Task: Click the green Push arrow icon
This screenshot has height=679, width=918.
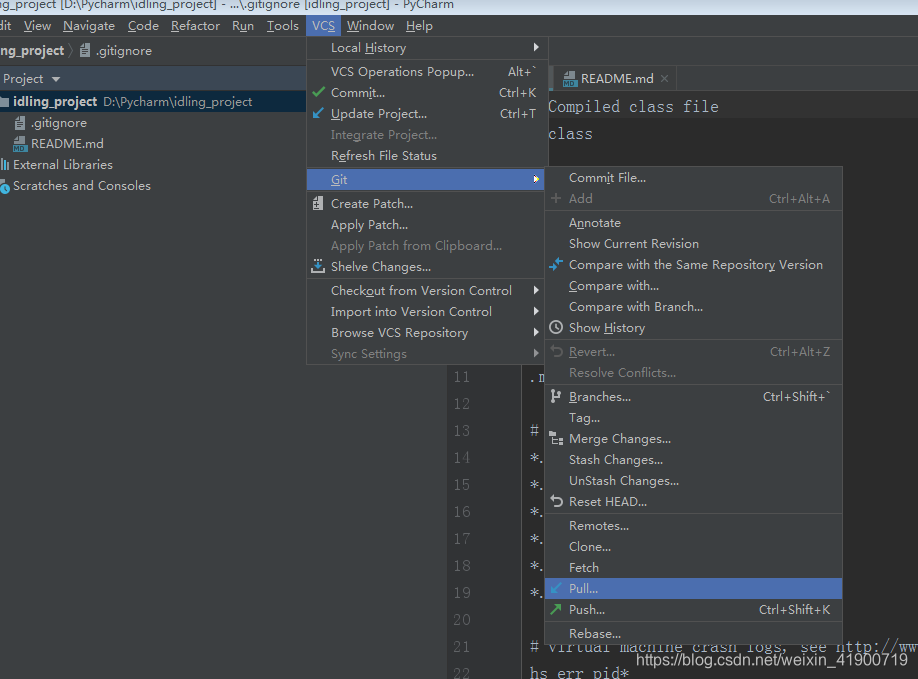Action: click(x=556, y=609)
